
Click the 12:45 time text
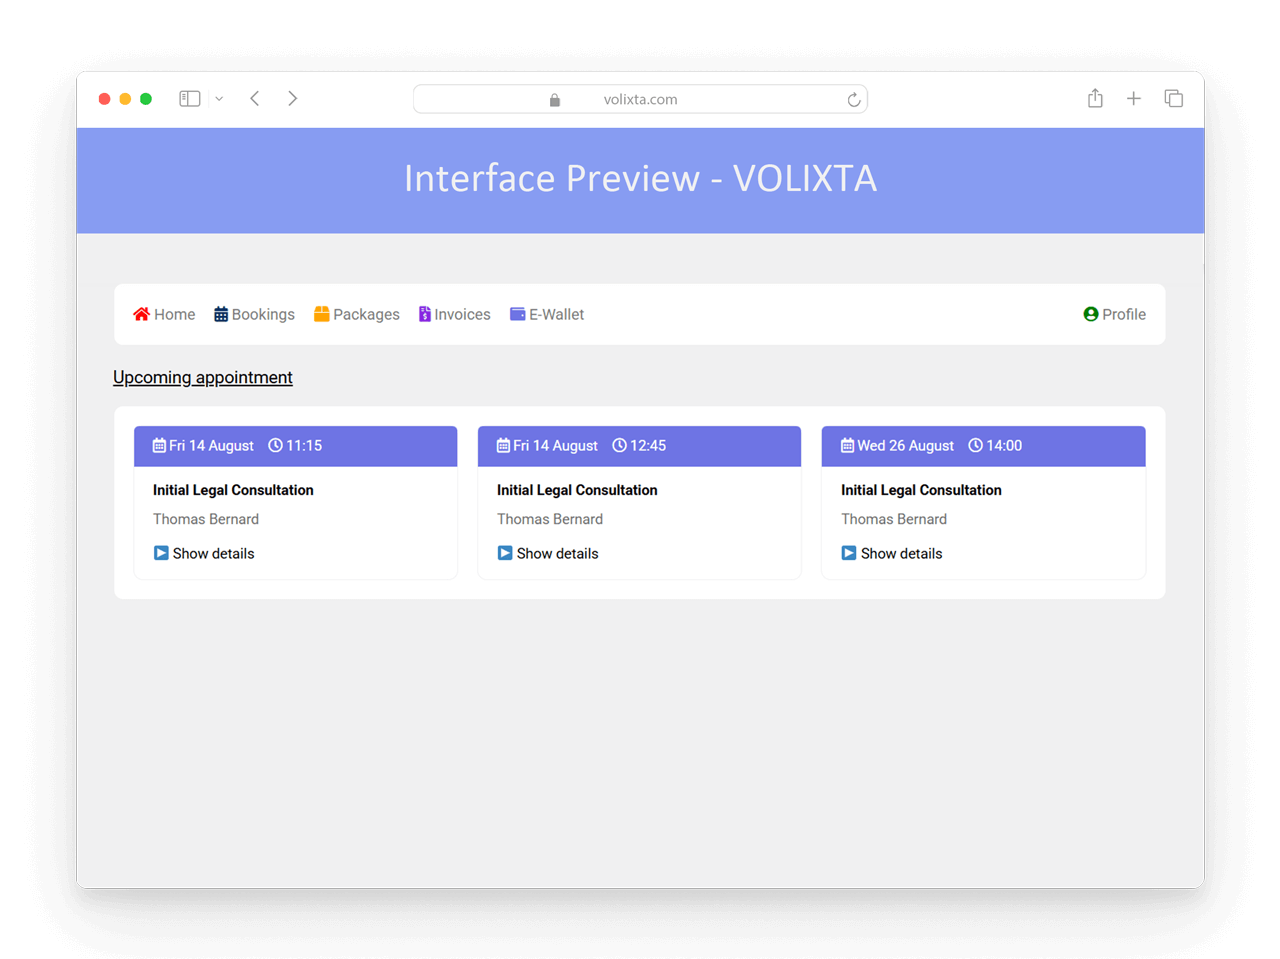[x=648, y=446]
